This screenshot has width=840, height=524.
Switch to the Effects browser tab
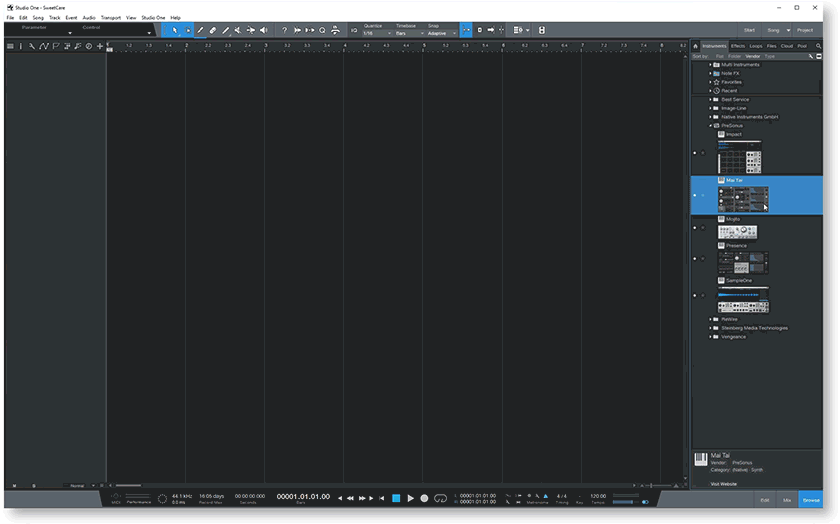738,46
